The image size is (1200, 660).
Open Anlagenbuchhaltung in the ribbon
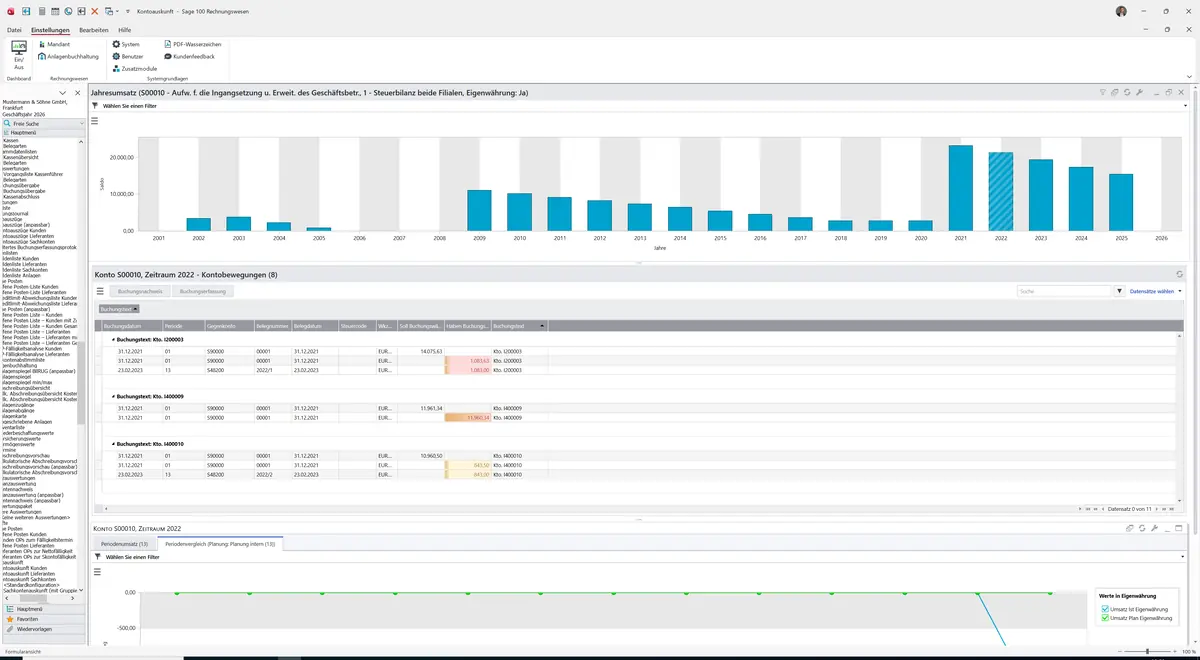[x=68, y=56]
